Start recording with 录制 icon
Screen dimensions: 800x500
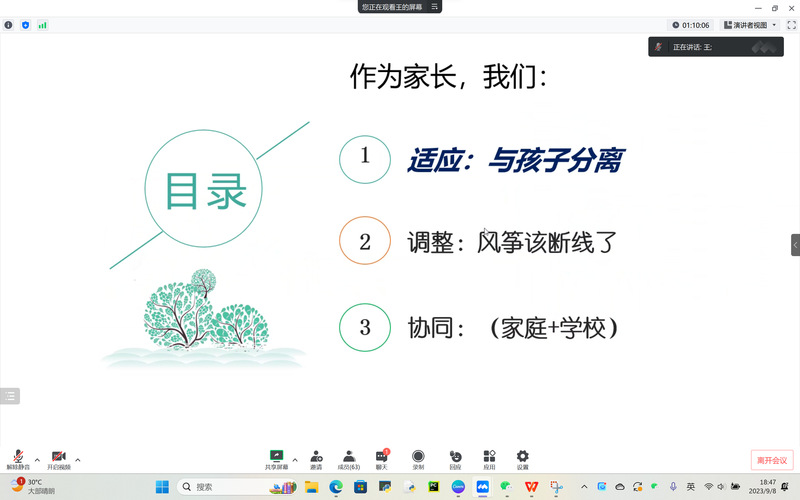coord(418,458)
